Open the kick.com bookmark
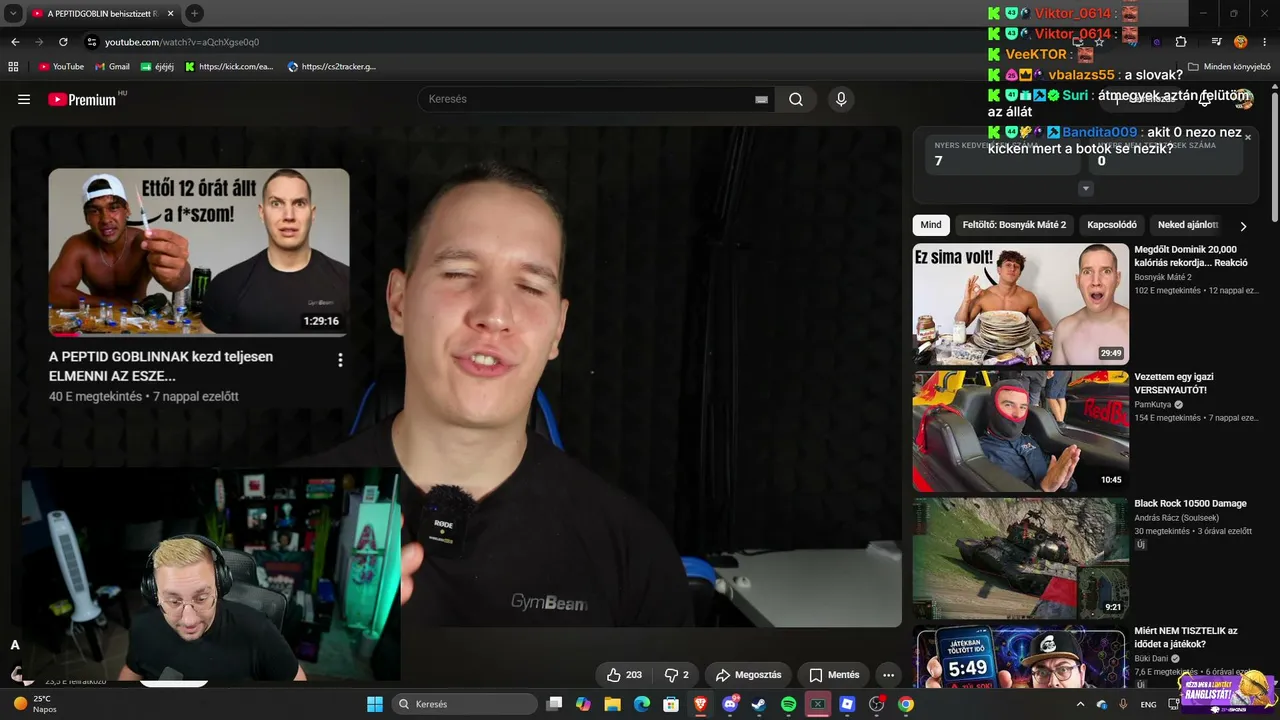Viewport: 1280px width, 720px height. click(x=229, y=67)
